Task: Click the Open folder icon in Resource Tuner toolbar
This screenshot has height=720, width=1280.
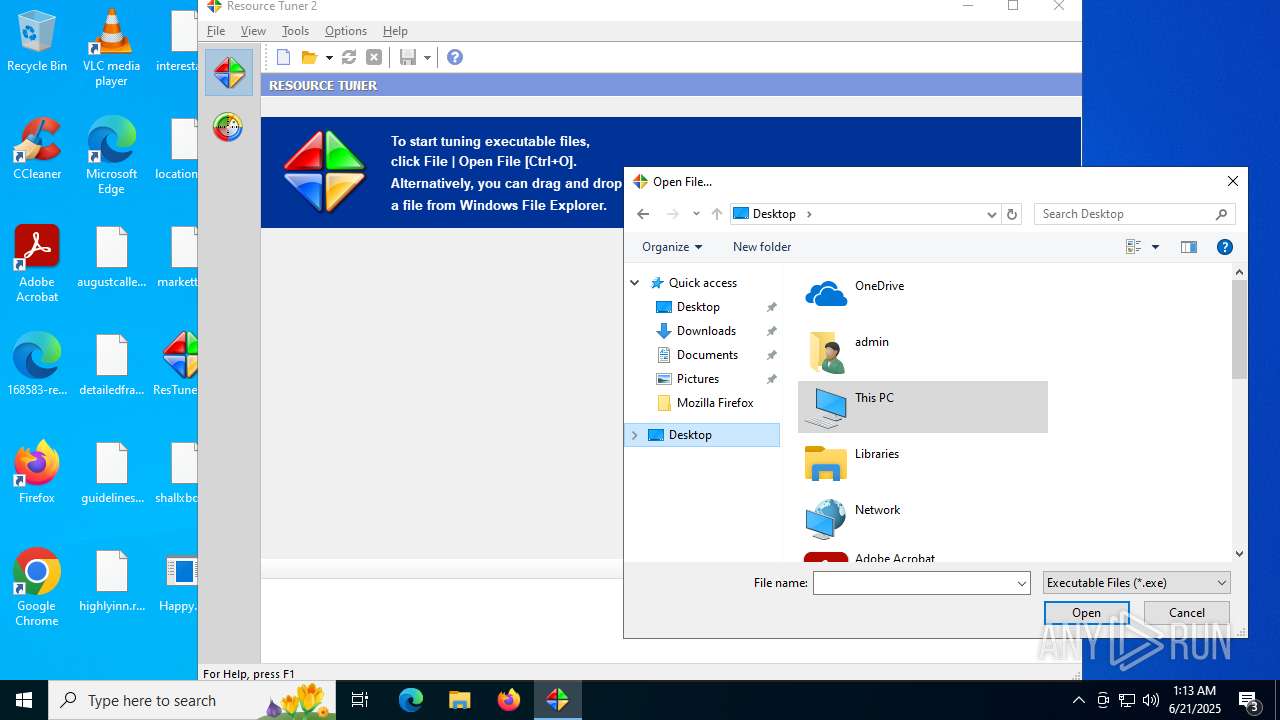Action: coord(309,57)
